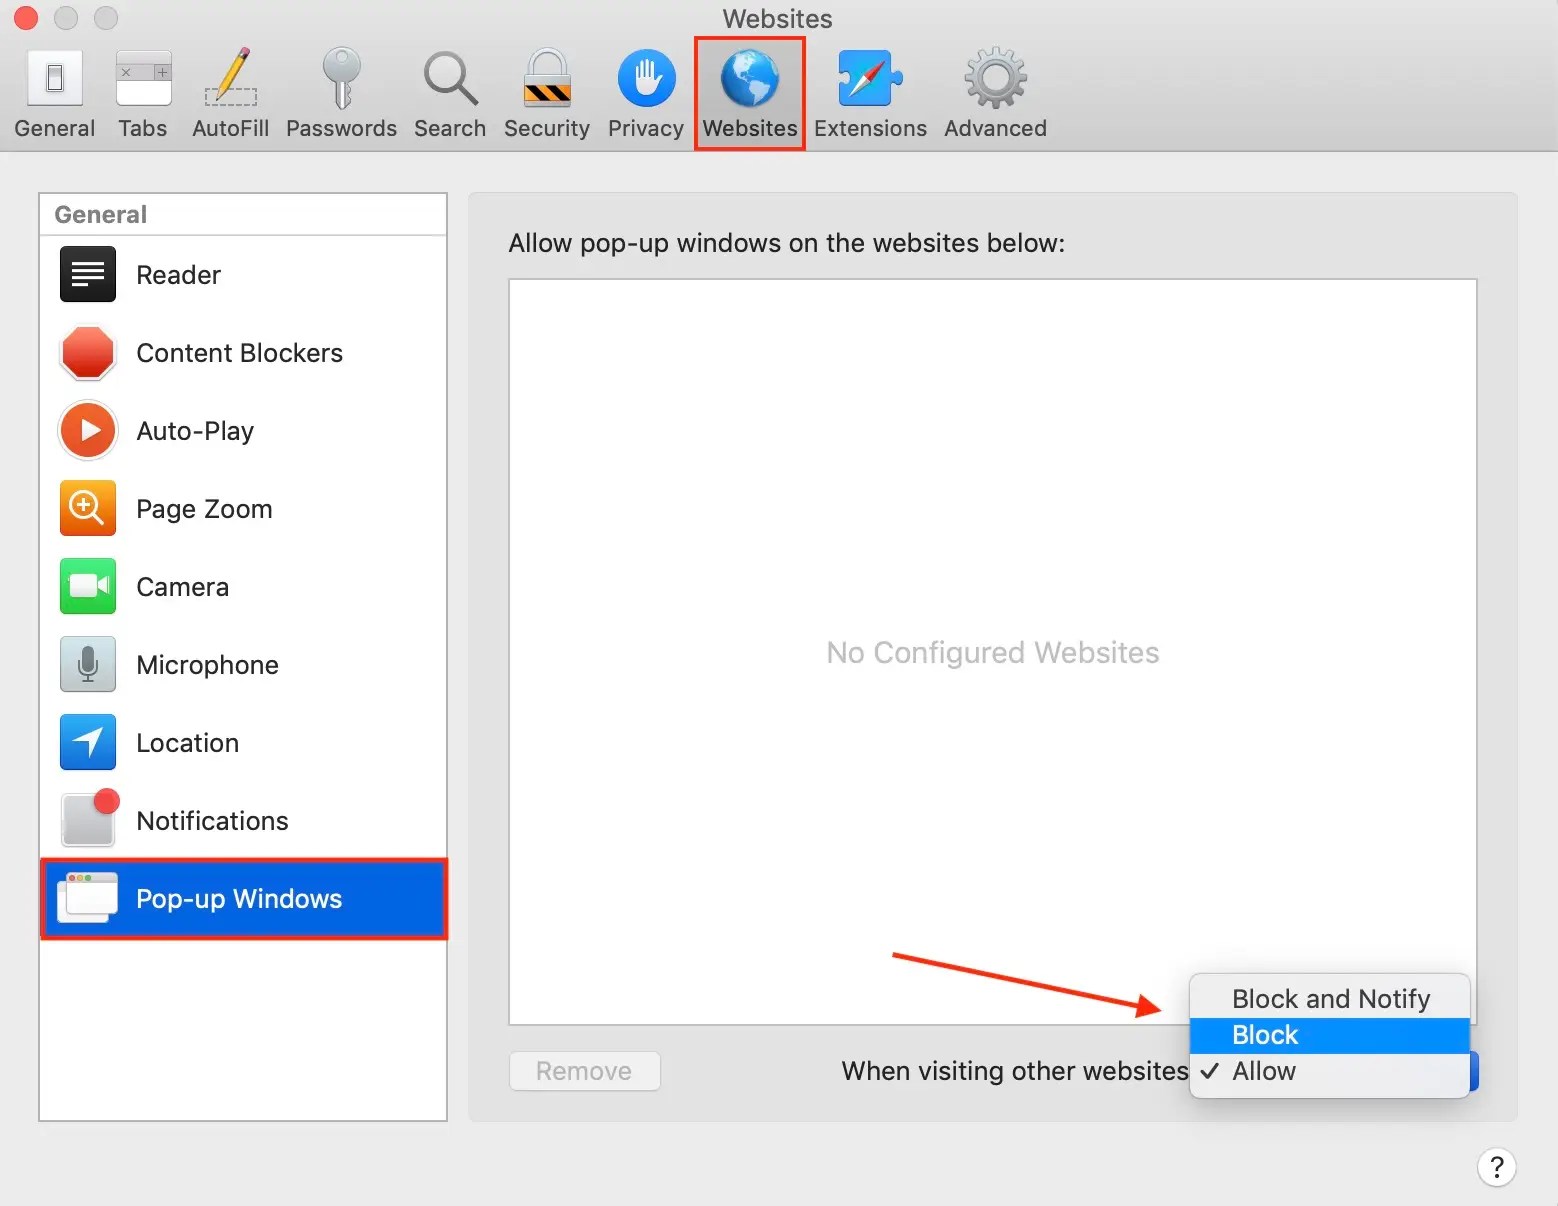
Task: Select Auto-Play in the sidebar
Action: [243, 430]
